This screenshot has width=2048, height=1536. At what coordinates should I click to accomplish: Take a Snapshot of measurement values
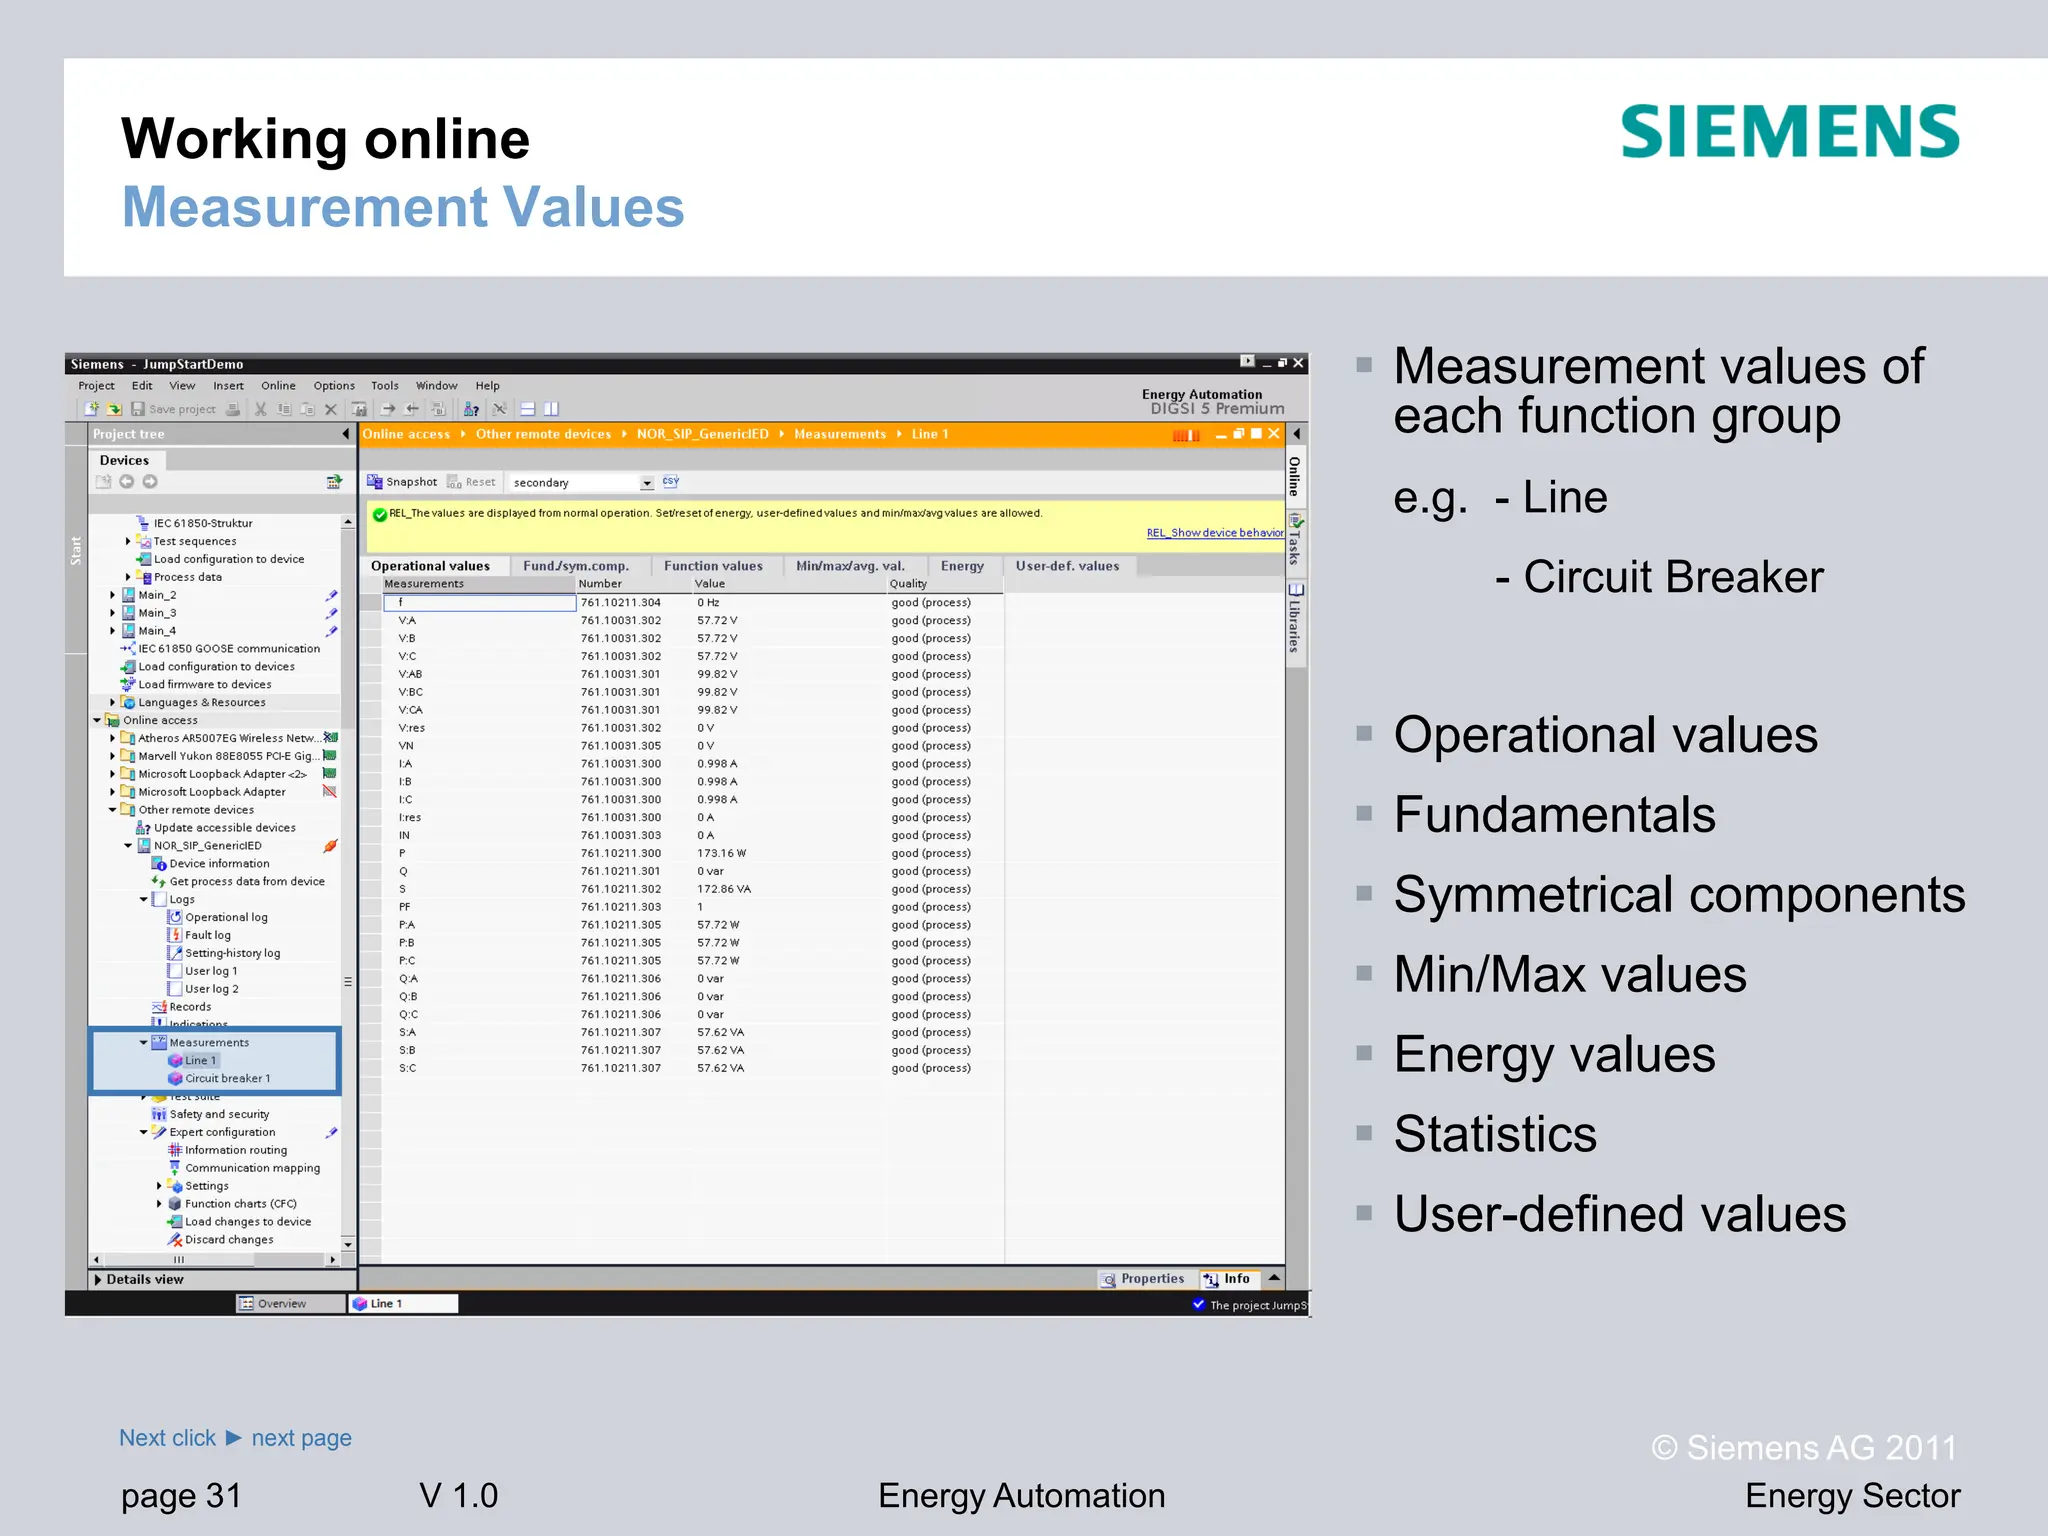[402, 482]
